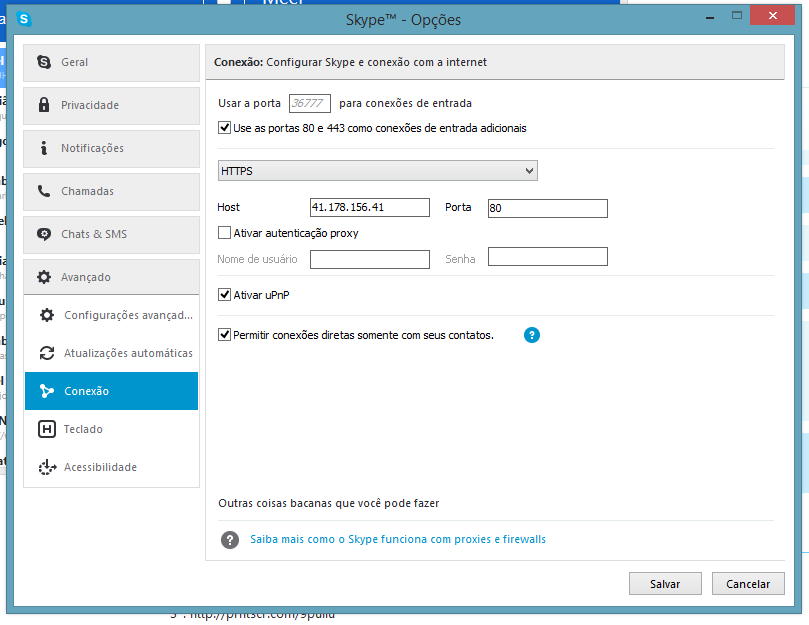Image resolution: width=809 pixels, height=625 pixels.
Task: Open the Acessibilidade settings
Action: (111, 467)
